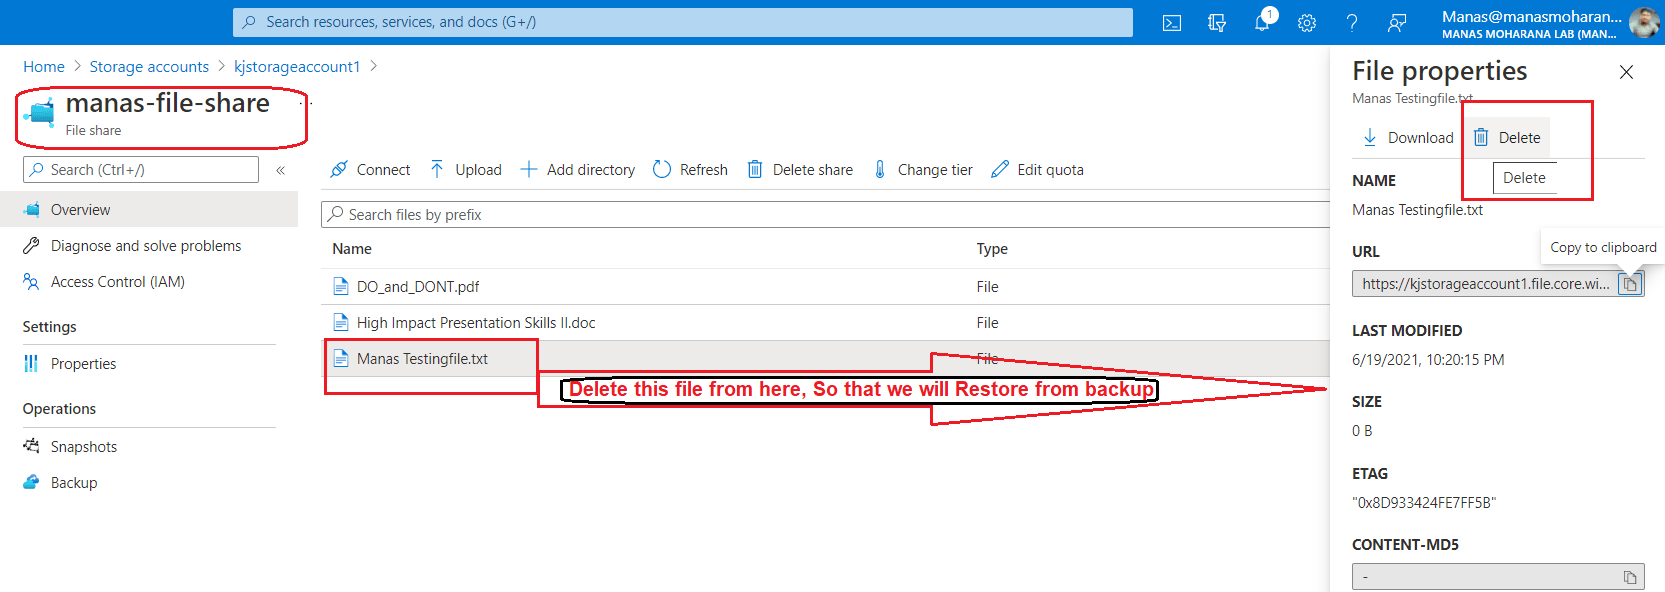Connect to the file share
Image resolution: width=1665 pixels, height=592 pixels.
pos(370,170)
